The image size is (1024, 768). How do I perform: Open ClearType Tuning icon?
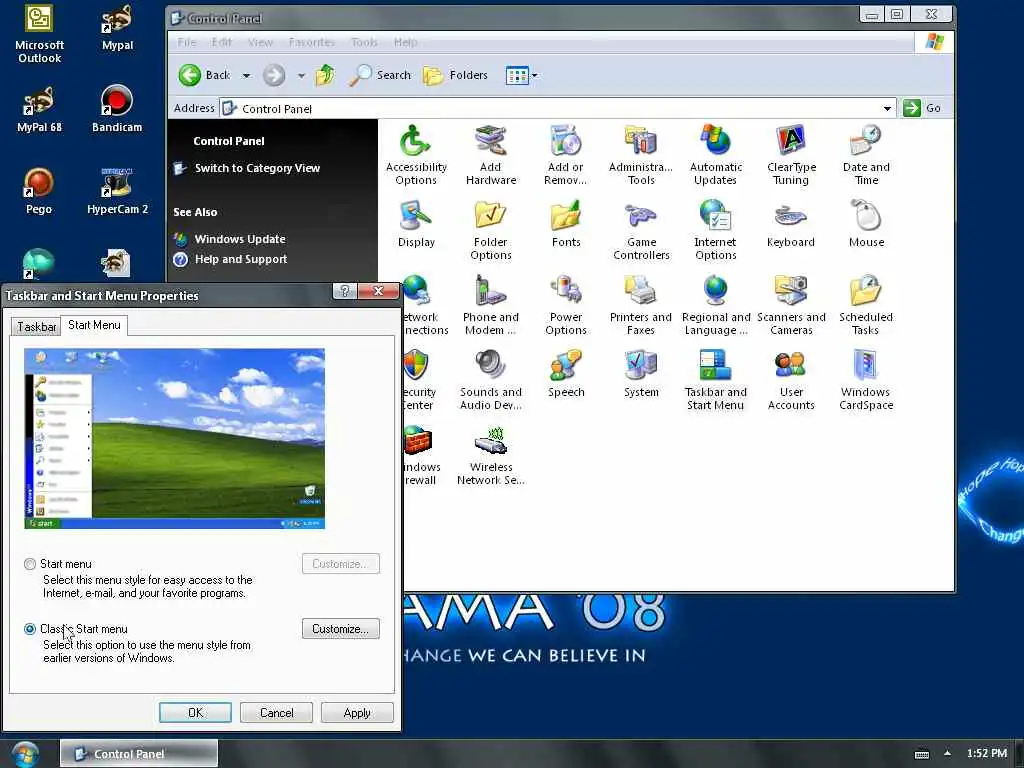click(x=791, y=155)
